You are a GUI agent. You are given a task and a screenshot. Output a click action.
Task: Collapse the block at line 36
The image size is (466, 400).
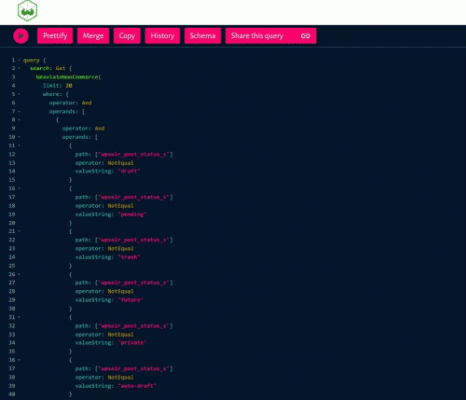(x=19, y=360)
